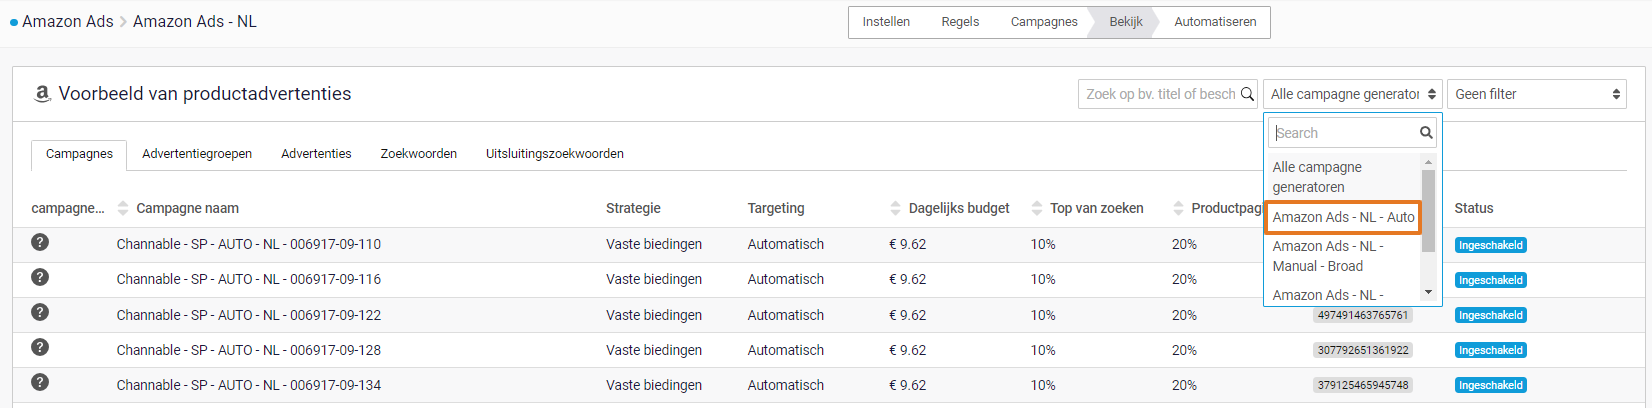
Task: Open help icon for campaign 006917-09-128
Action: tap(40, 347)
